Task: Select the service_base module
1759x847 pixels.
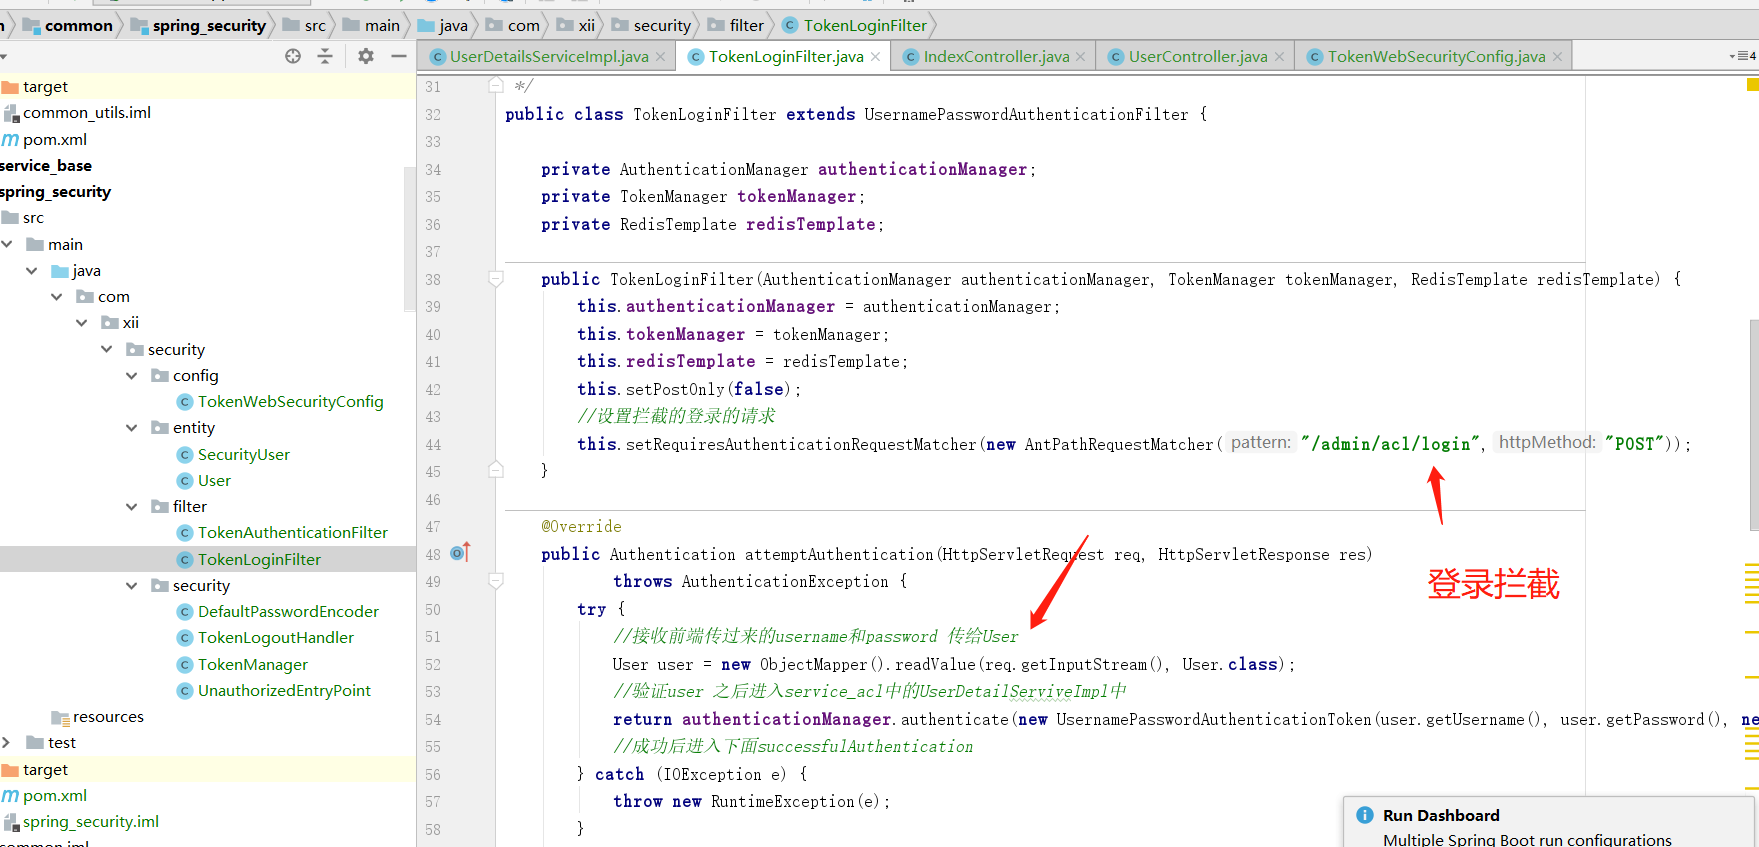Action: tap(46, 166)
